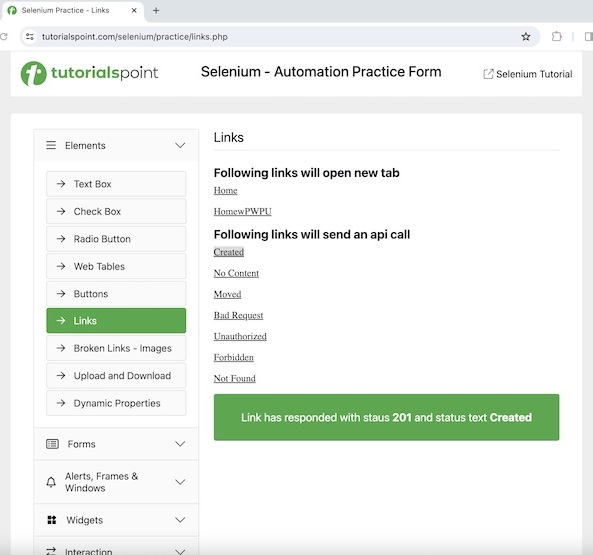Click the arrow icon beside Text Box
The image size is (593, 555).
61,184
